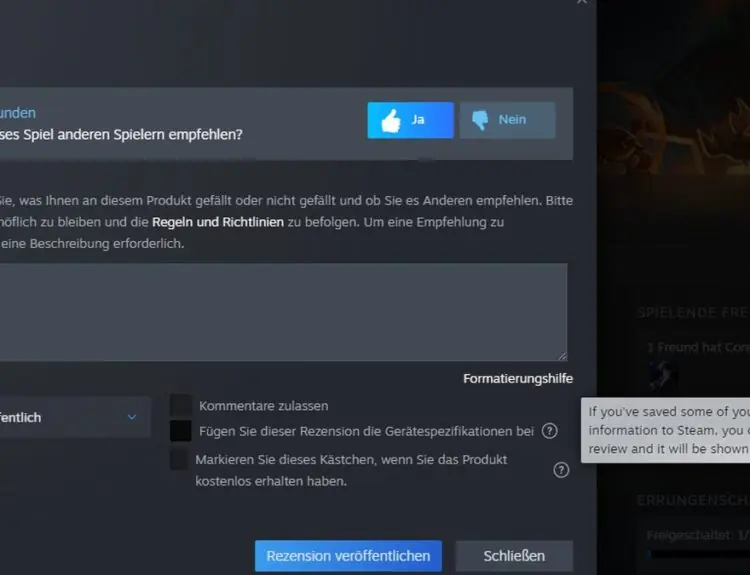Screen dimensions: 750x575
Task: Check the Produkt kostenlos erhalten box
Action: coord(179,459)
